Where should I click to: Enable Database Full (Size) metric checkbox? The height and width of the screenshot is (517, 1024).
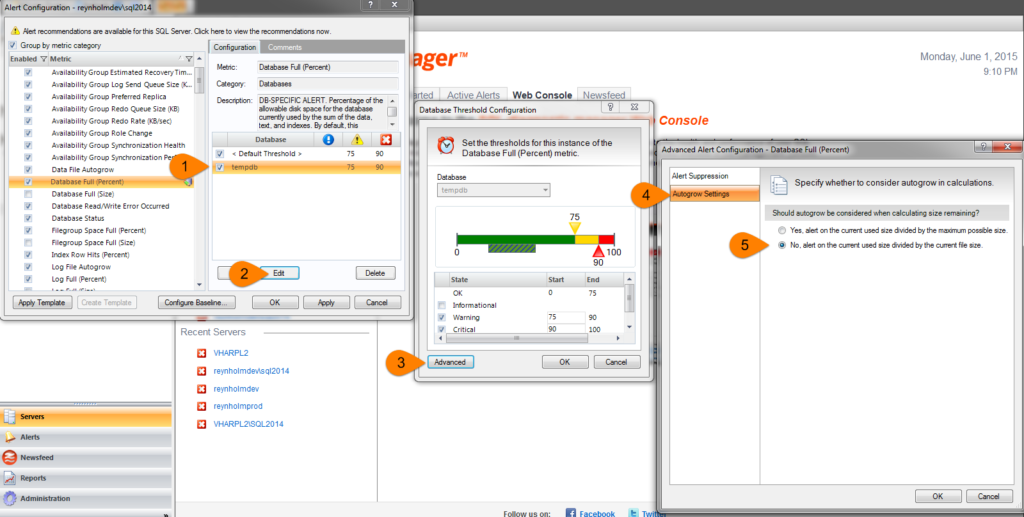coord(28,194)
